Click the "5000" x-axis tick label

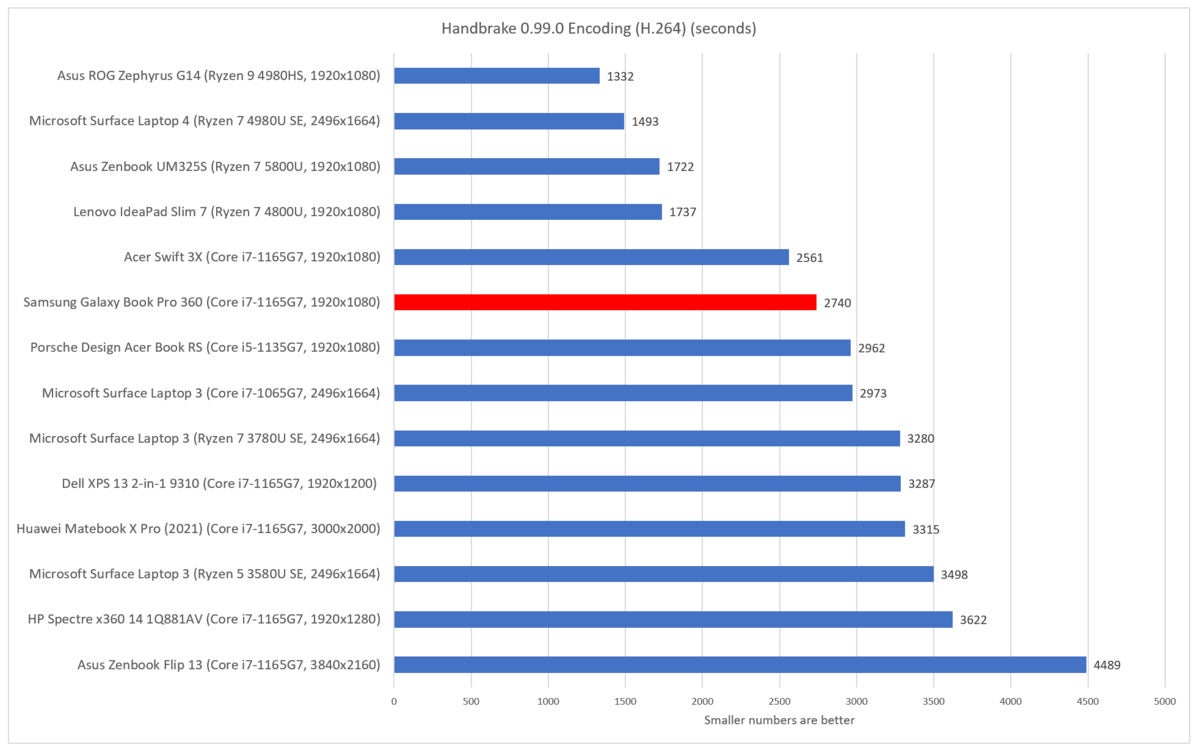(x=1164, y=702)
